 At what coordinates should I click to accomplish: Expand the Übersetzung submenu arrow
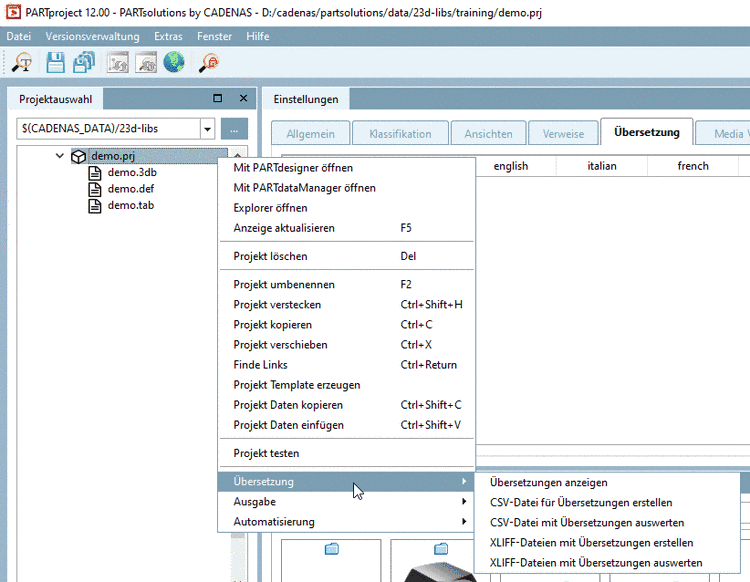point(463,481)
